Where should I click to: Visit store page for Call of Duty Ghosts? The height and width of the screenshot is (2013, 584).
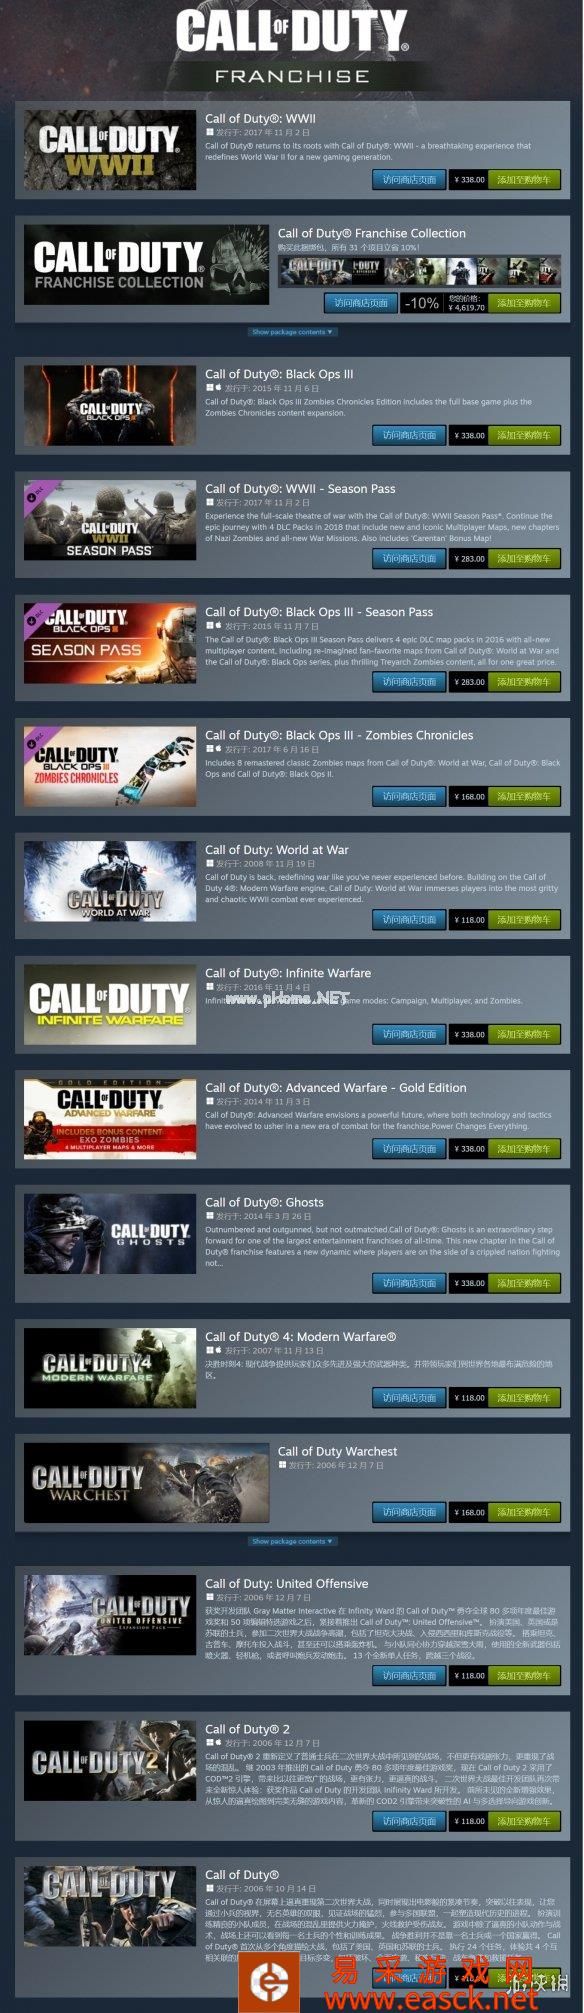(409, 1282)
